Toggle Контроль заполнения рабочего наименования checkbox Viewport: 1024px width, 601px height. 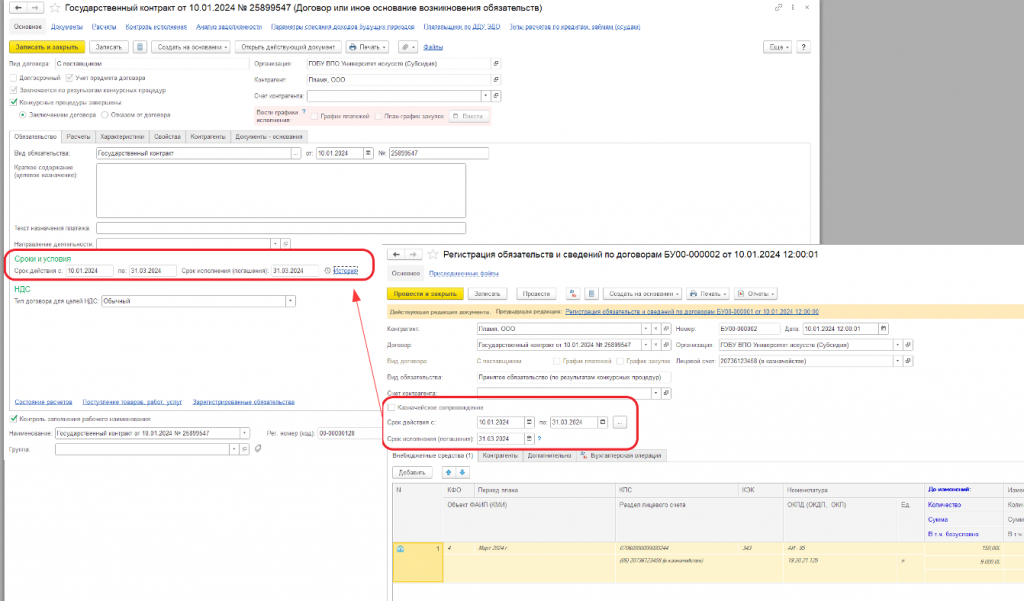point(13,419)
